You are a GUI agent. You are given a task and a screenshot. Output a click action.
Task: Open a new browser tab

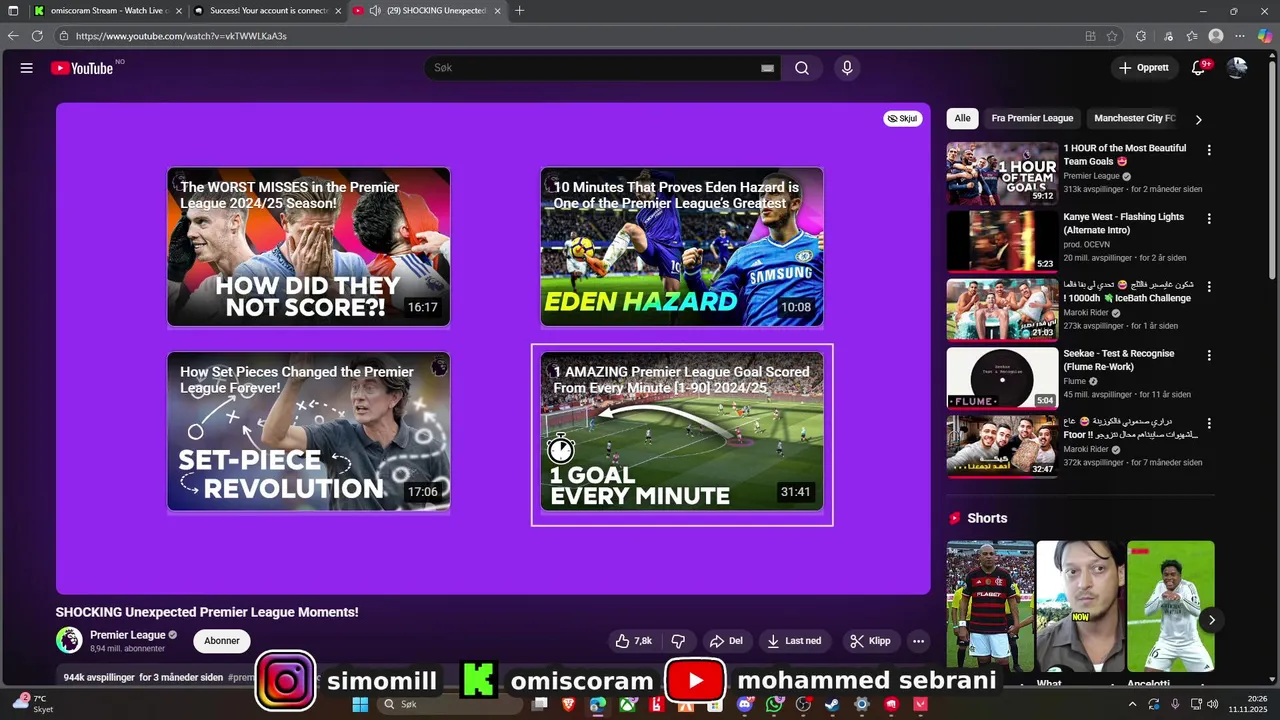[519, 11]
